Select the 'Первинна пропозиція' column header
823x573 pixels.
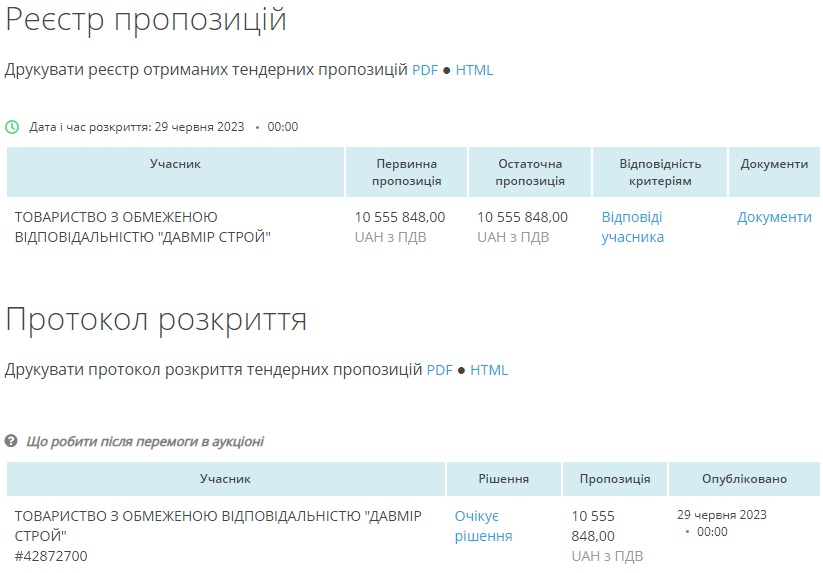406,172
